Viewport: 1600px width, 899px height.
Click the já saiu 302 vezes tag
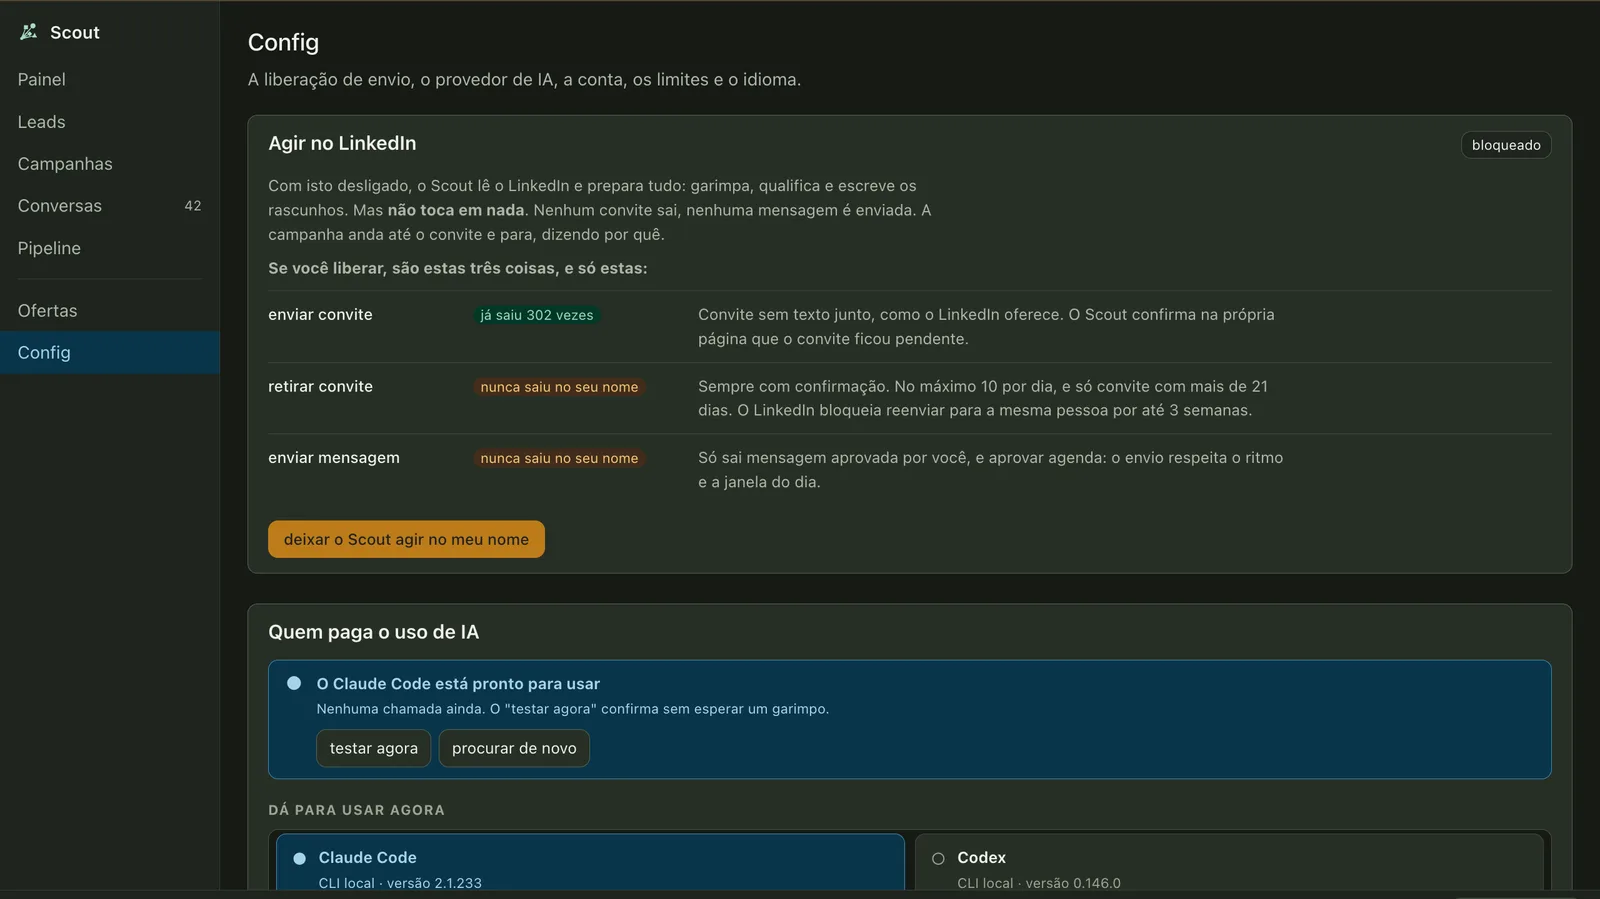(x=537, y=315)
